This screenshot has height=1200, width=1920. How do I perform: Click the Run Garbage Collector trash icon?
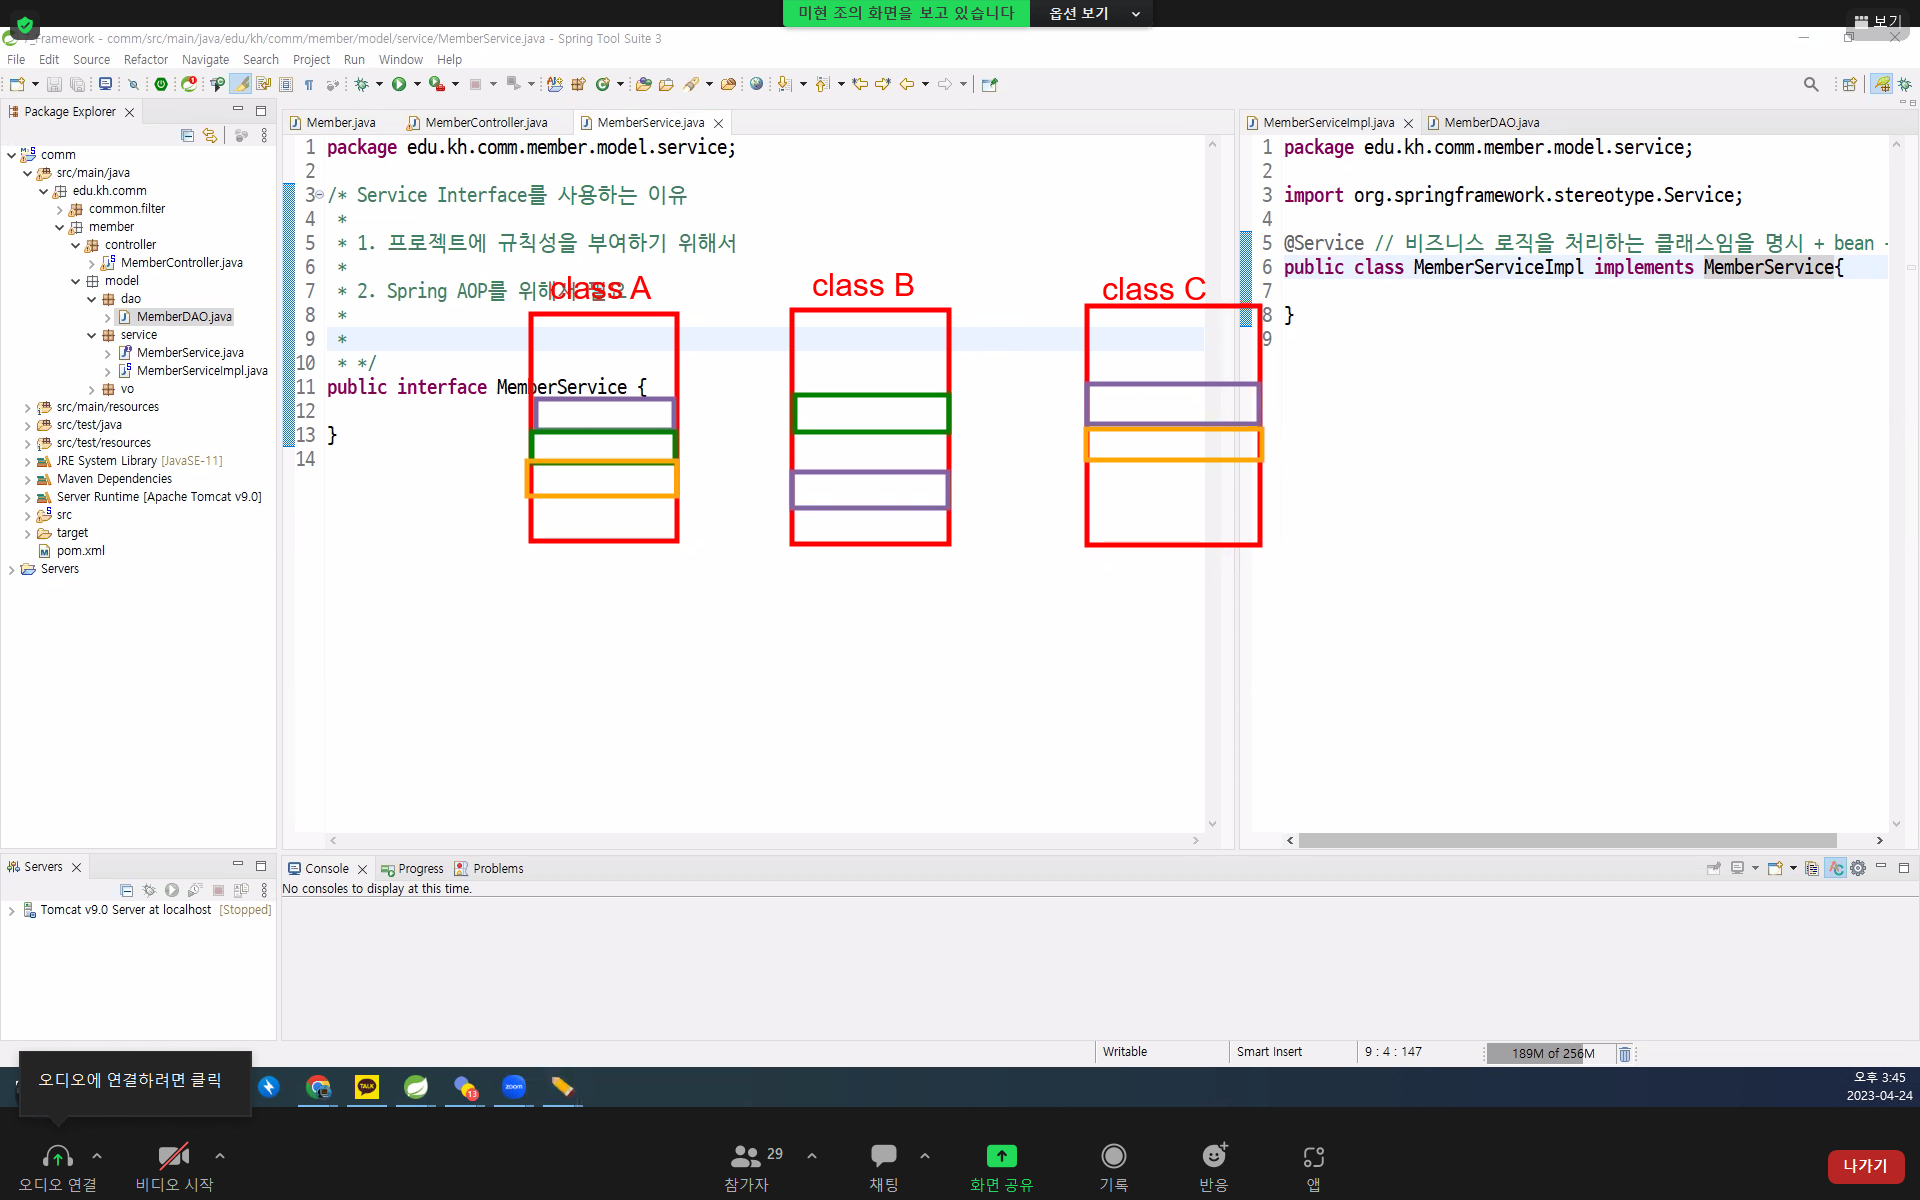click(x=1625, y=1053)
